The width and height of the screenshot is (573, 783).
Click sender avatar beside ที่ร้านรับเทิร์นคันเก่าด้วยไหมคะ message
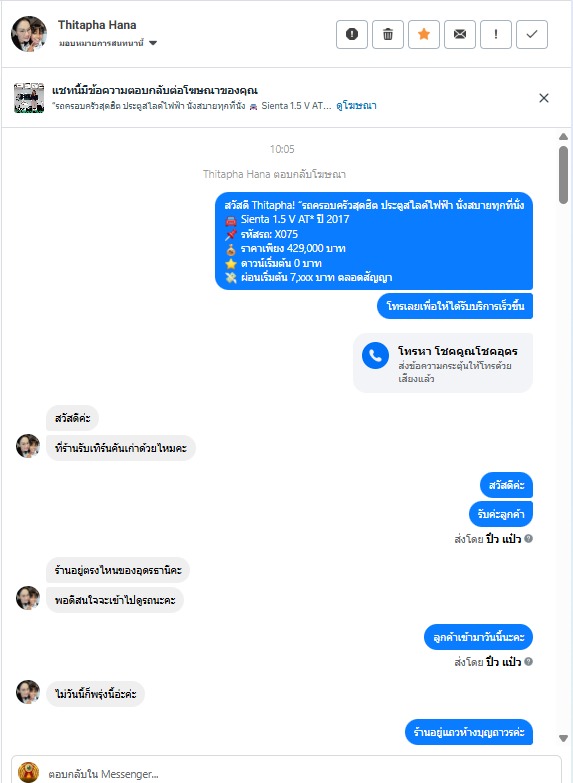click(28, 446)
